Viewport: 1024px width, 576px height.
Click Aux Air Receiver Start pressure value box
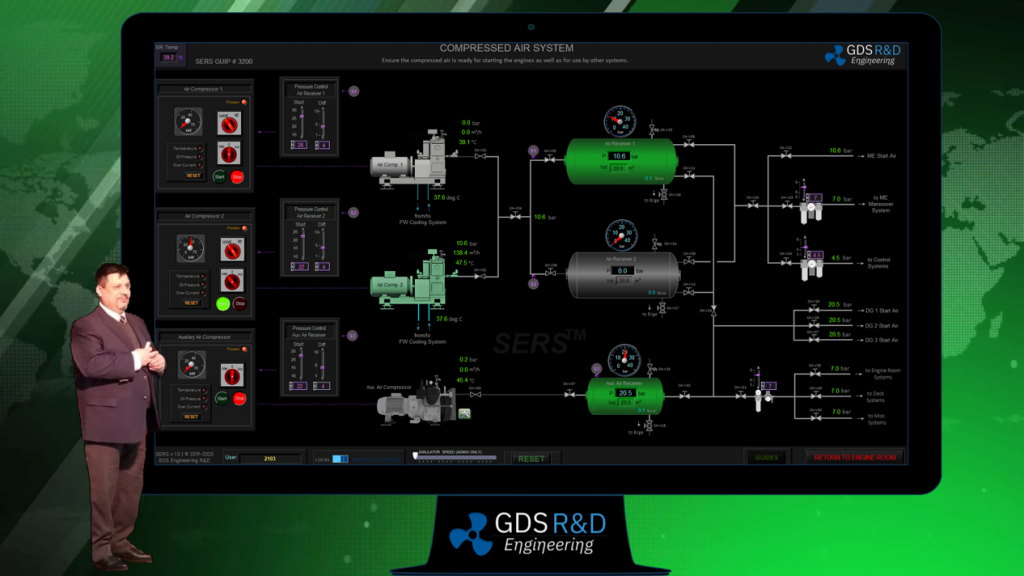298,386
